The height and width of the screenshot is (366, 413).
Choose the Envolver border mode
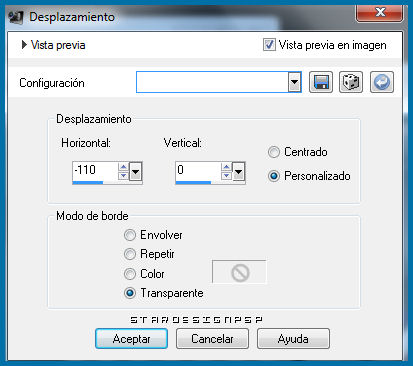[130, 235]
